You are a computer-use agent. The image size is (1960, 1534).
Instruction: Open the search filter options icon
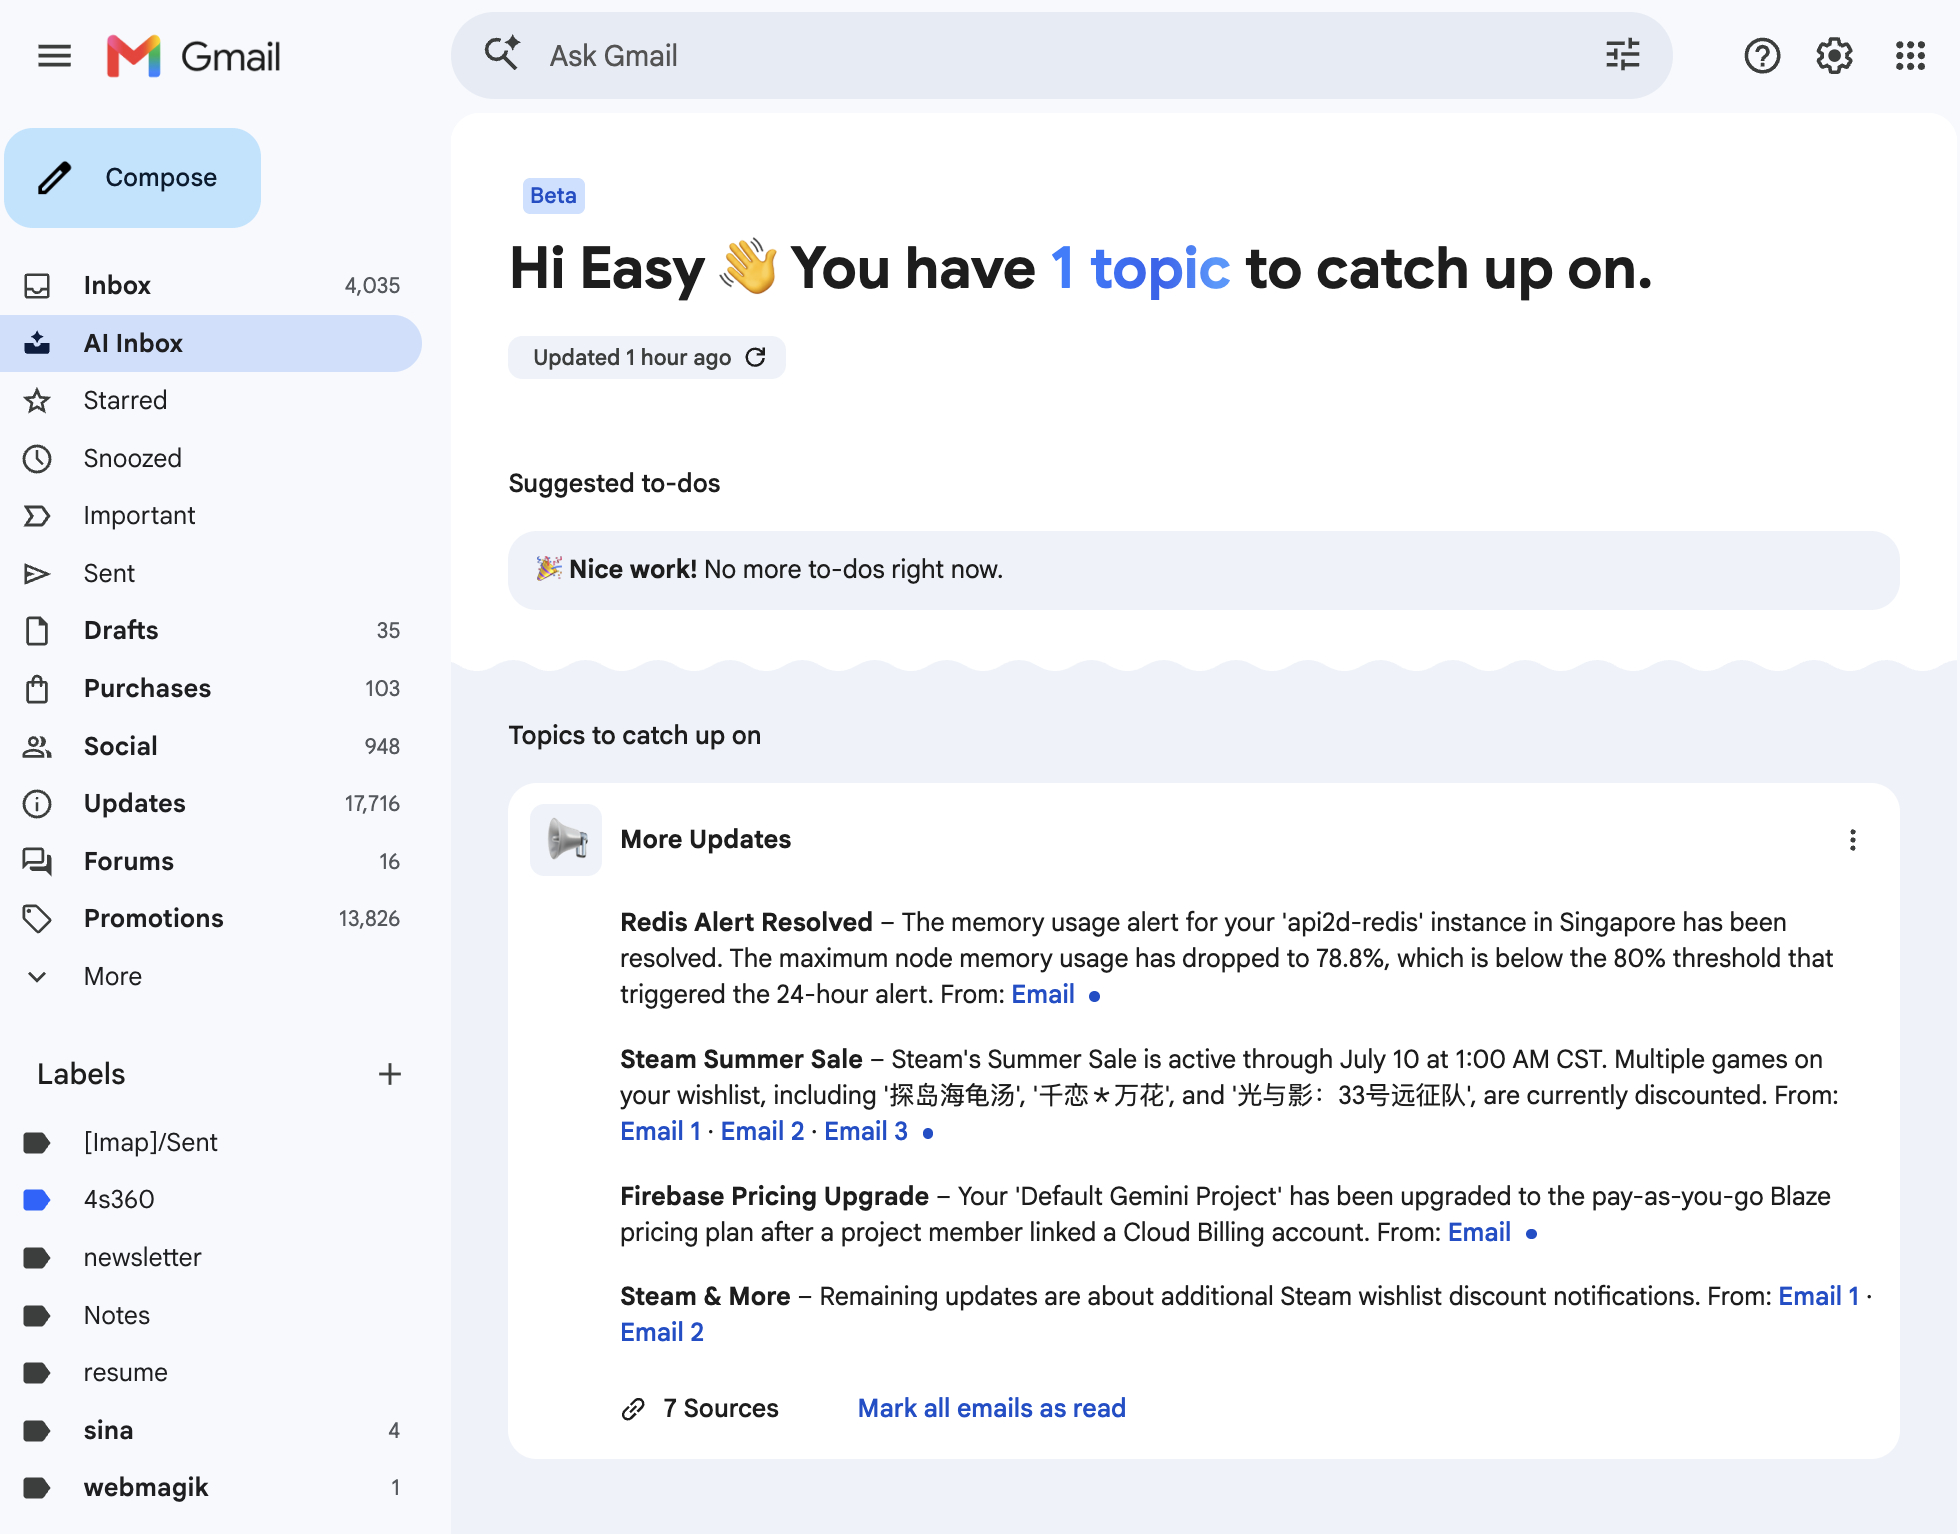point(1622,55)
